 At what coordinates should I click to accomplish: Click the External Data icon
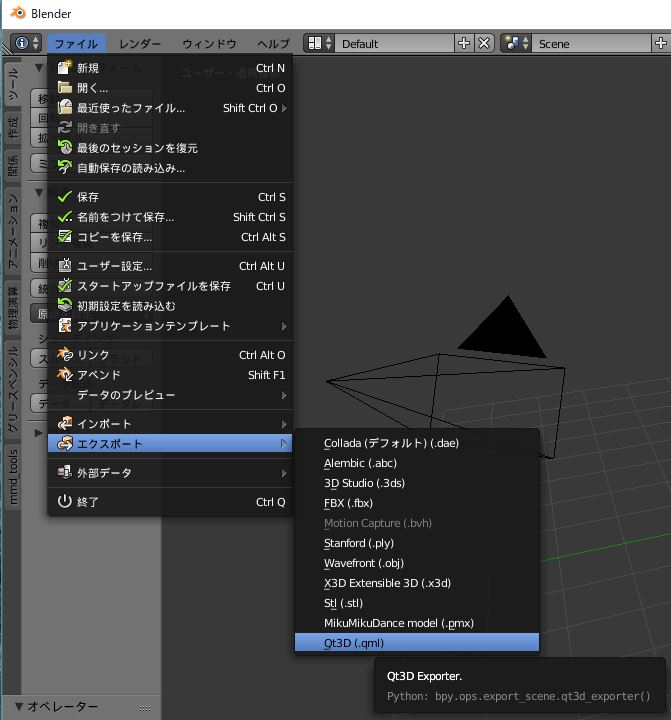point(65,472)
